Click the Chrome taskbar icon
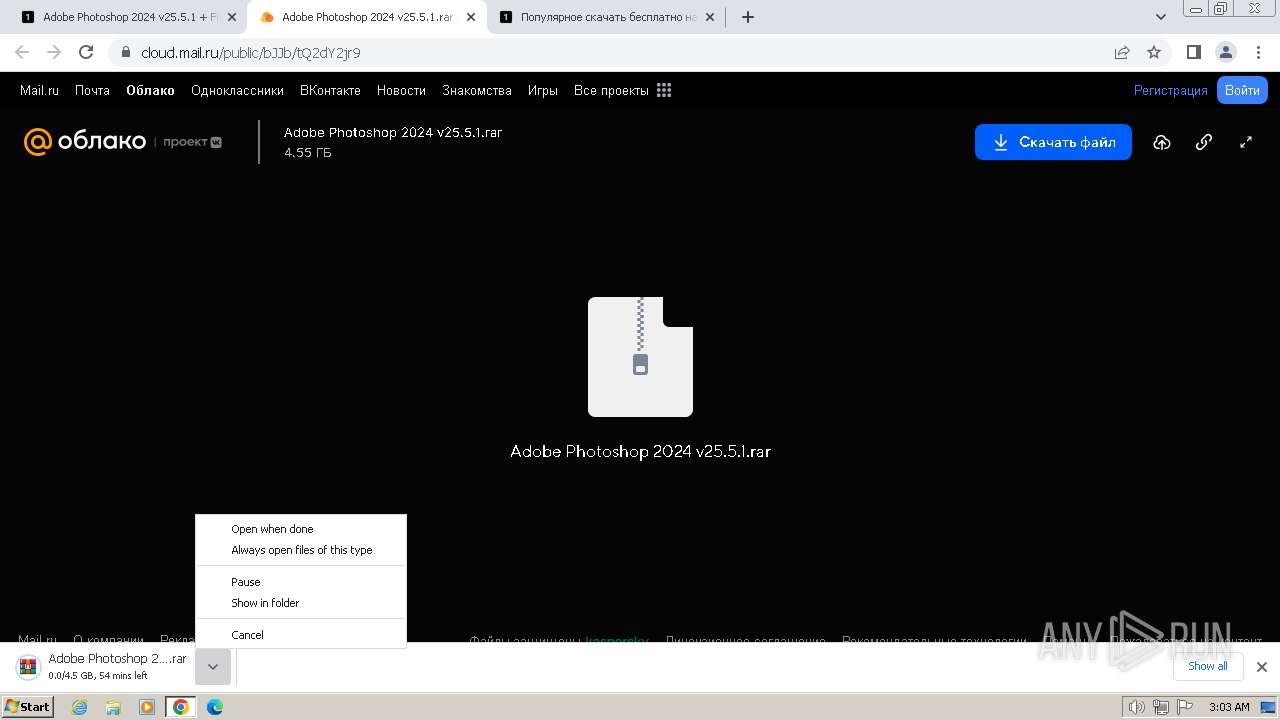The height and width of the screenshot is (720, 1280). coord(181,707)
